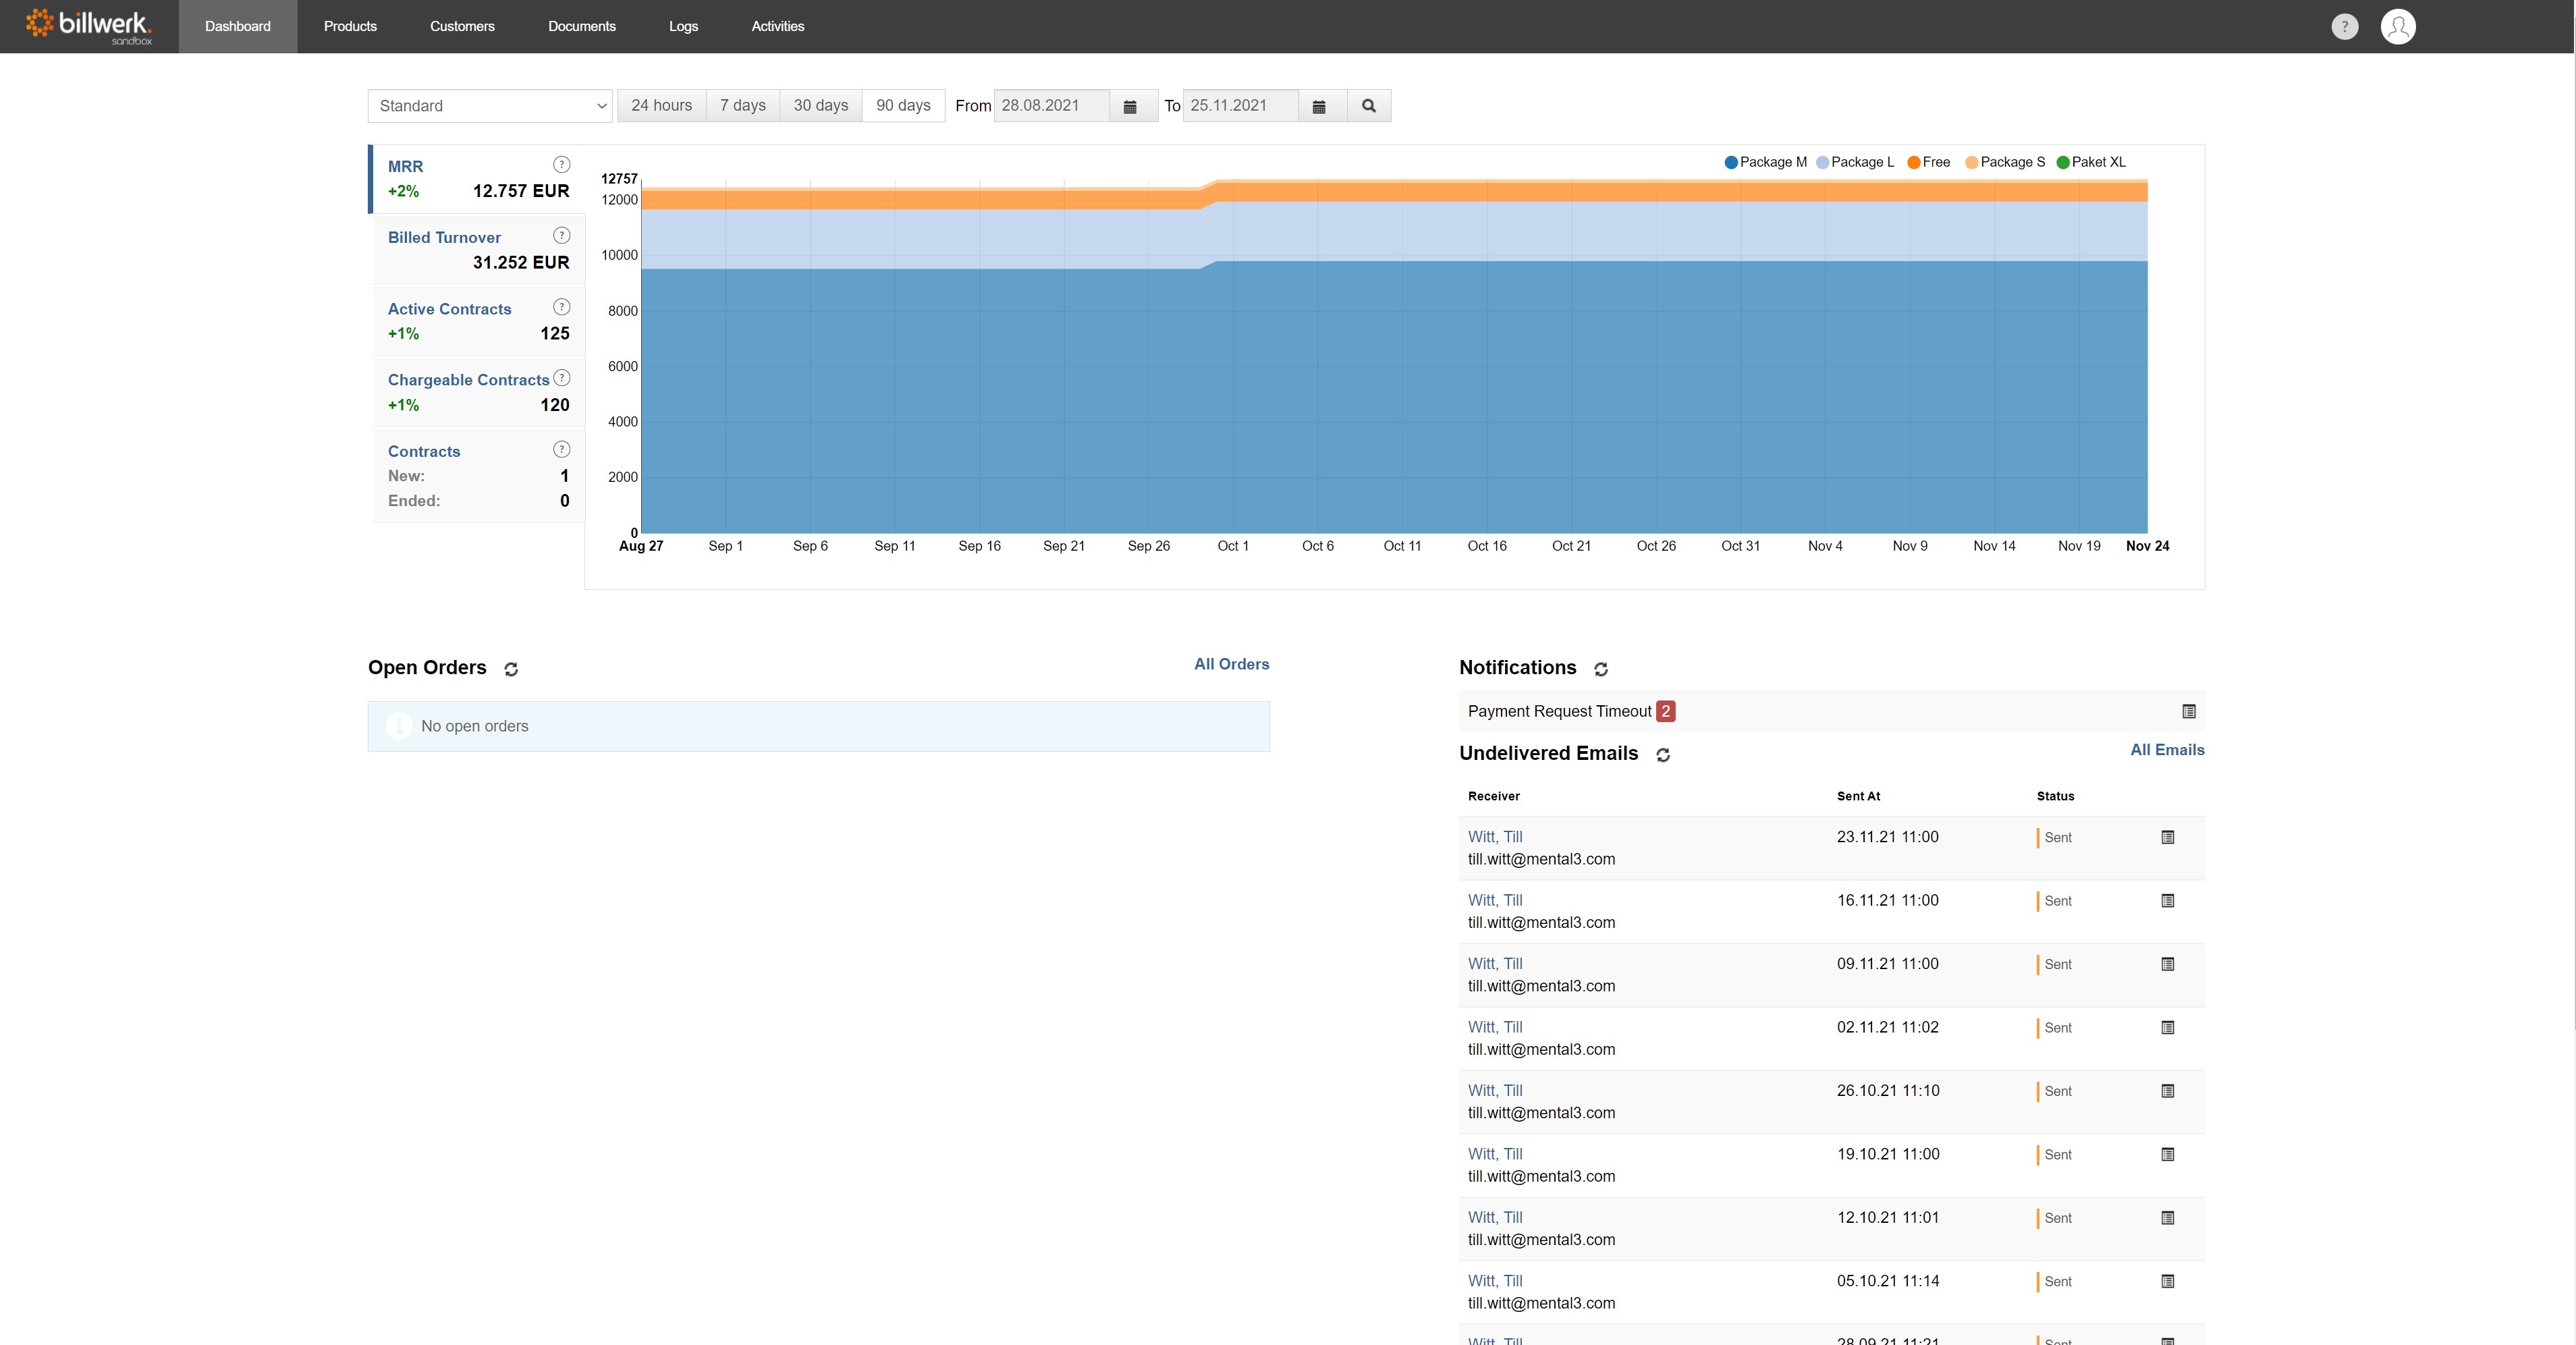Open the help question-mark icon in header
The height and width of the screenshot is (1345, 2576).
point(2344,26)
